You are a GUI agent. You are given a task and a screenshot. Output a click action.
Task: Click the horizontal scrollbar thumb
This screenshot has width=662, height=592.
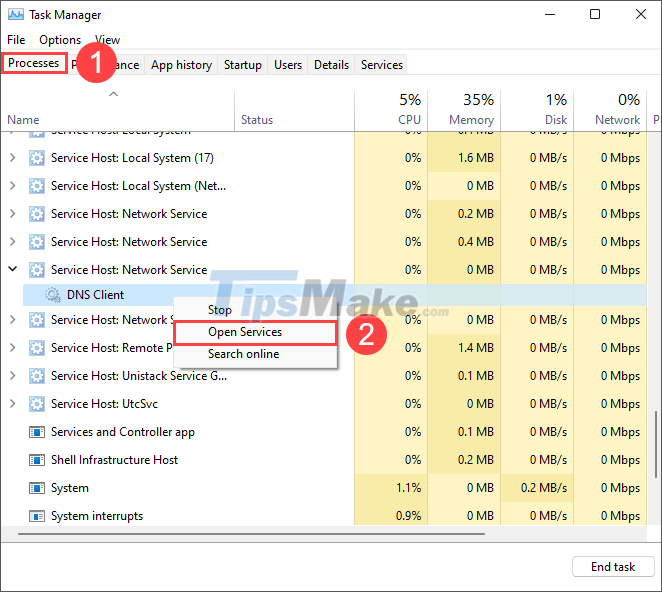point(251,534)
